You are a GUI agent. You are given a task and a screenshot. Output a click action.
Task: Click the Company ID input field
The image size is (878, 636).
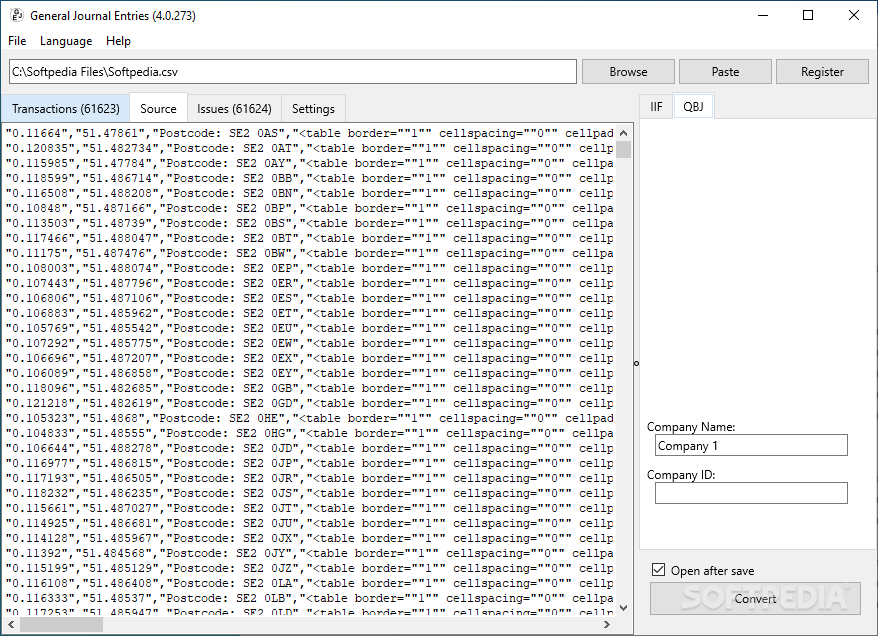[x=751, y=493]
